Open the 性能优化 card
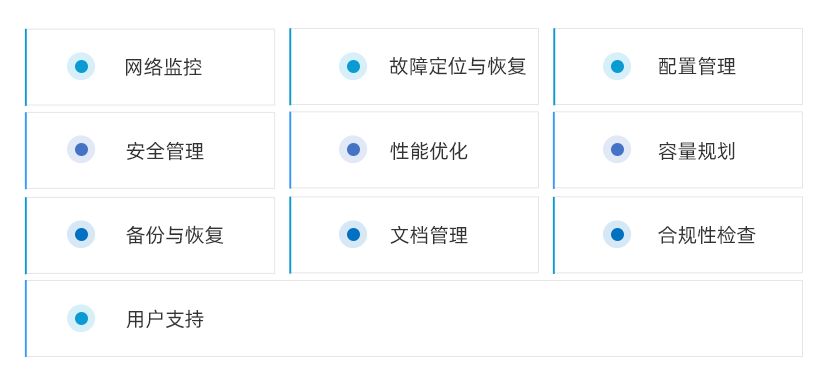Image resolution: width=828 pixels, height=379 pixels. click(414, 150)
